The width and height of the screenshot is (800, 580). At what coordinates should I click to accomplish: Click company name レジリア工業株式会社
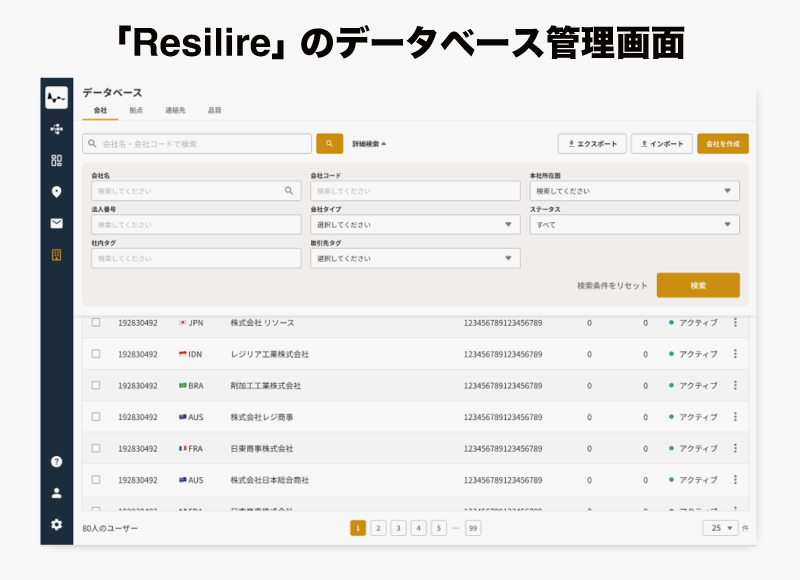coord(270,354)
